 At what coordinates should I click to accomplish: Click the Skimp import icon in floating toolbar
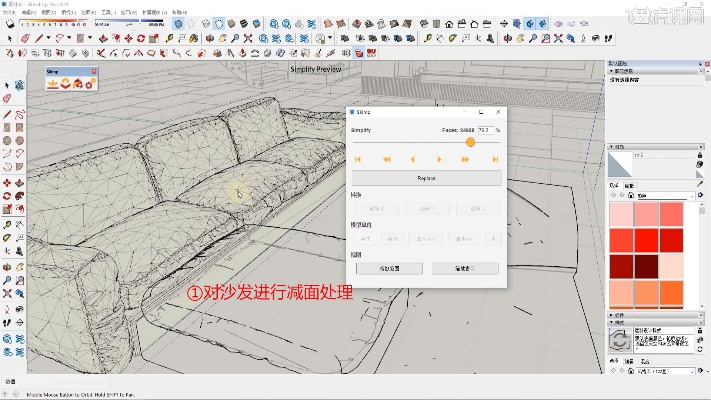(x=54, y=84)
